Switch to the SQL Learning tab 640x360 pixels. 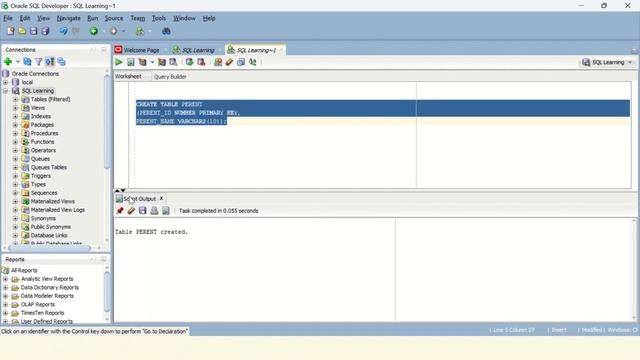click(198, 50)
